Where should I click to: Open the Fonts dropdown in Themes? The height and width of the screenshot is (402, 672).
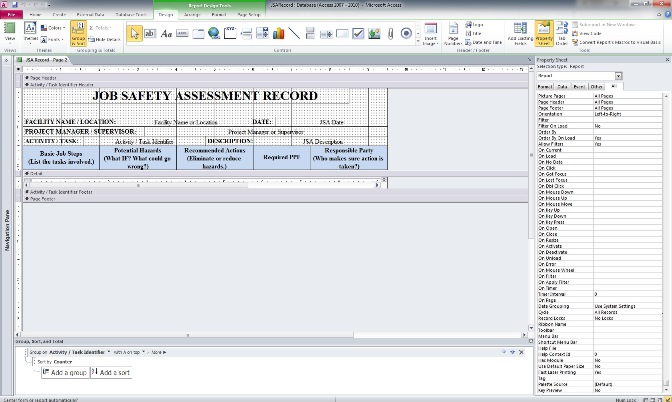click(52, 39)
